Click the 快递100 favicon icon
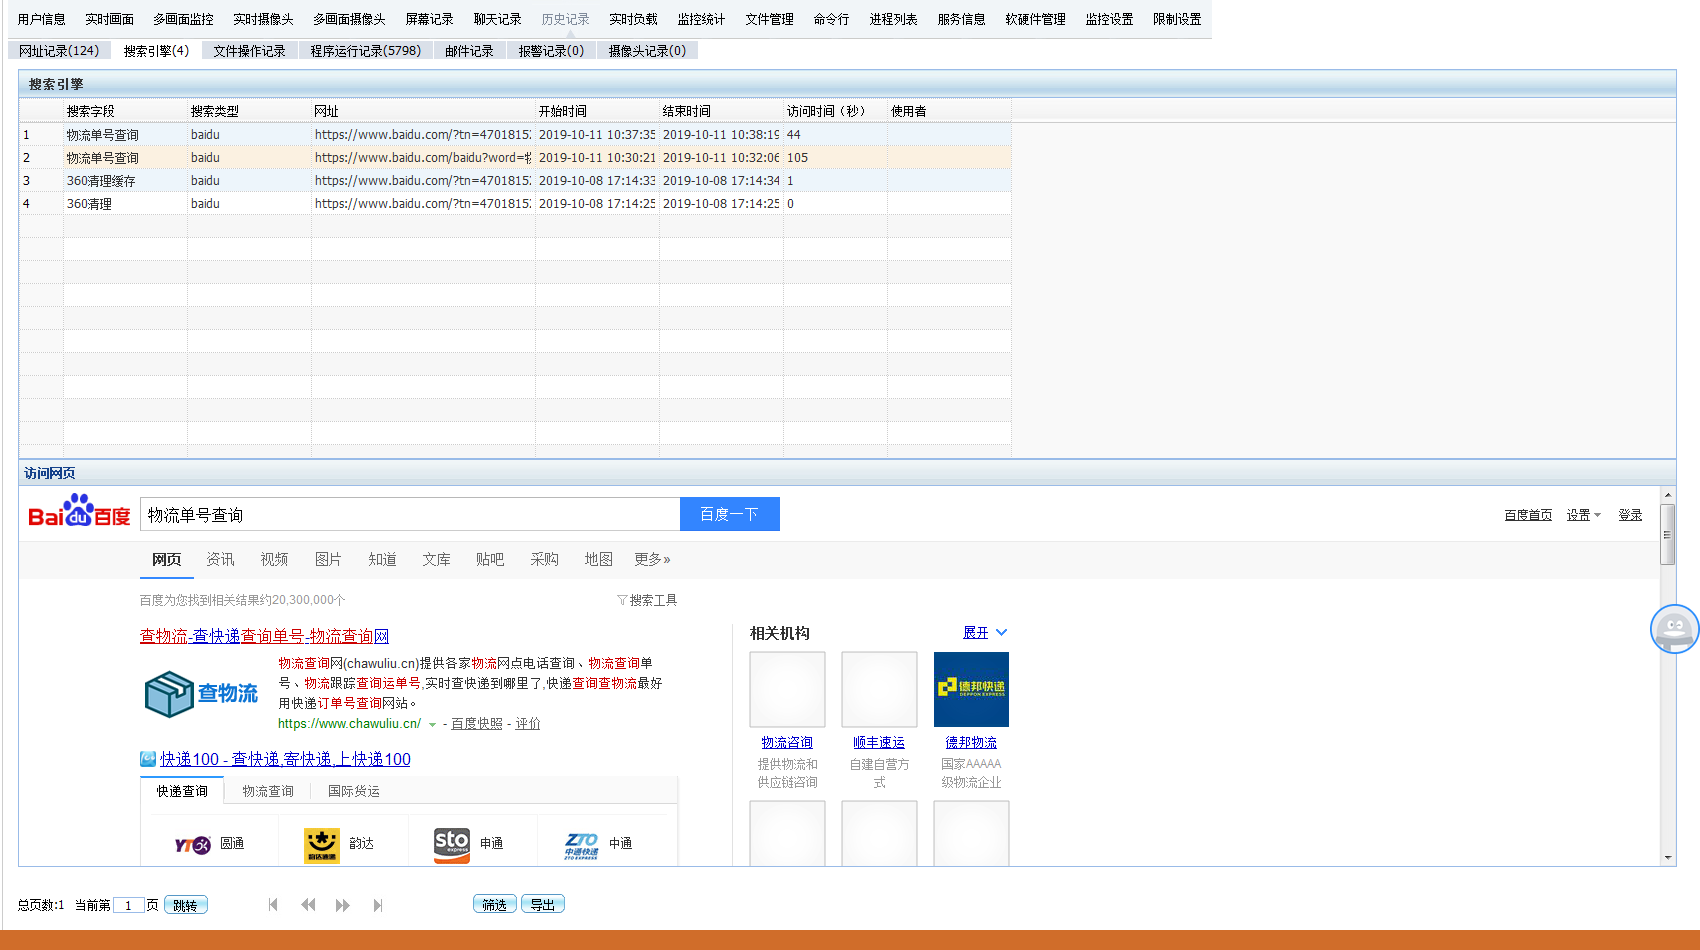 pyautogui.click(x=148, y=759)
